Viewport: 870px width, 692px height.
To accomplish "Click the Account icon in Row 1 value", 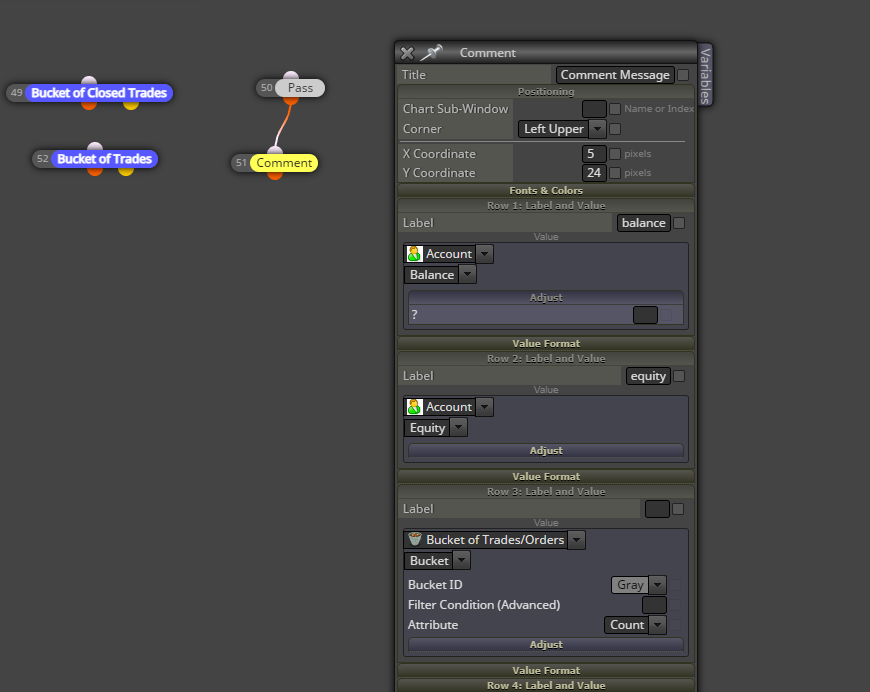I will [x=414, y=254].
